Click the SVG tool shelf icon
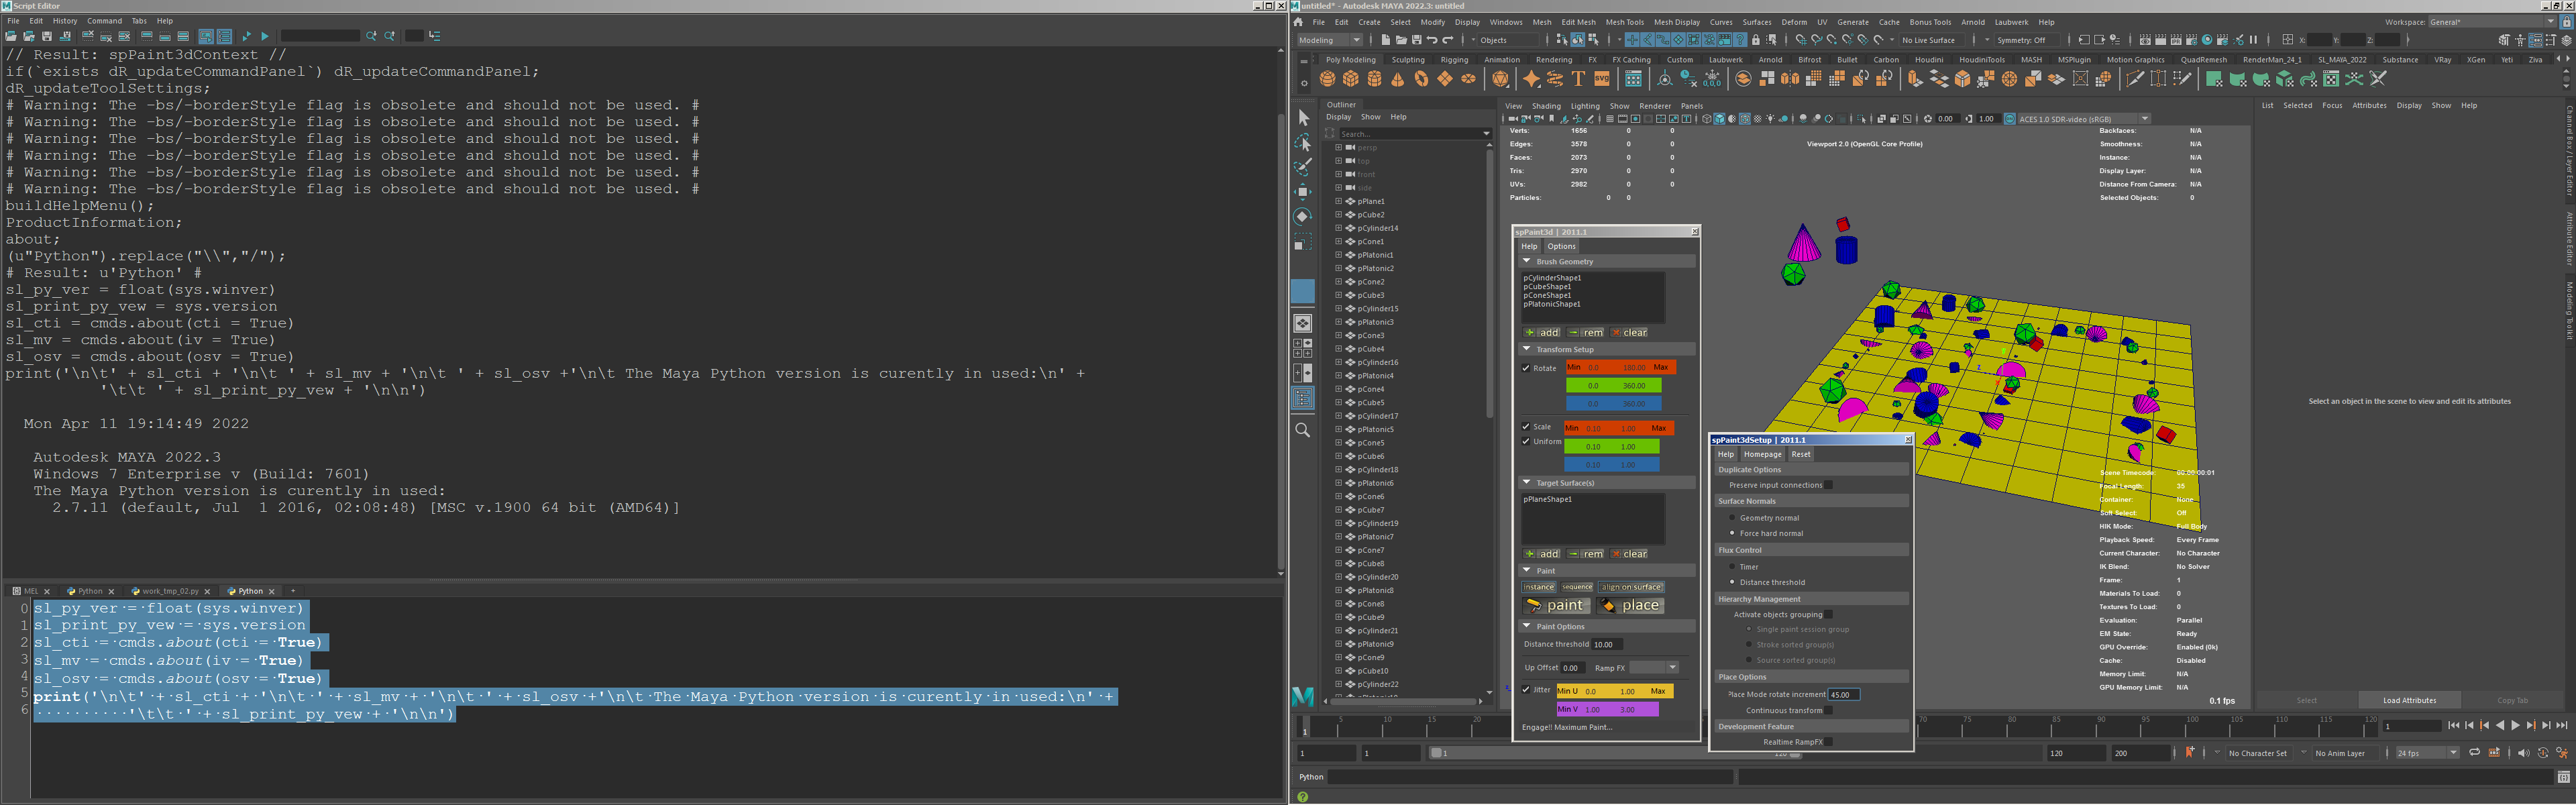 point(1601,79)
